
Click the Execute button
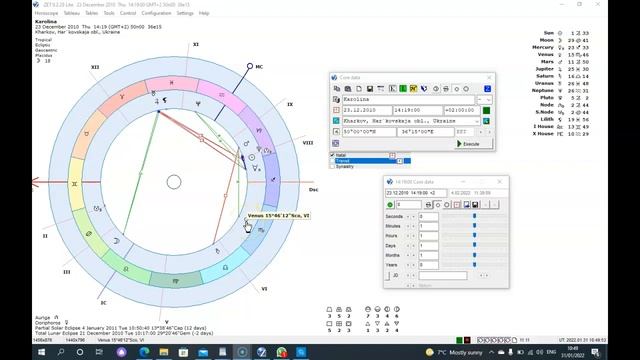(473, 144)
